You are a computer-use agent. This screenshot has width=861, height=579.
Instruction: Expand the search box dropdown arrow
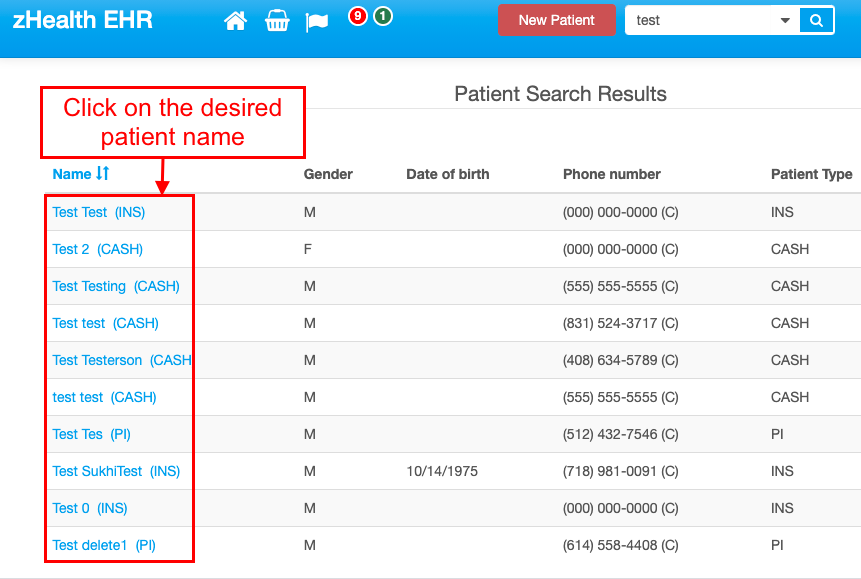coord(785,20)
